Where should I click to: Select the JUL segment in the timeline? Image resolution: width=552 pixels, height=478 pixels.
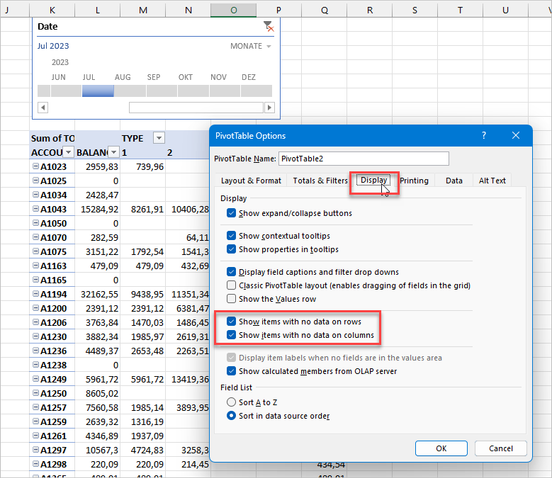[x=98, y=91]
